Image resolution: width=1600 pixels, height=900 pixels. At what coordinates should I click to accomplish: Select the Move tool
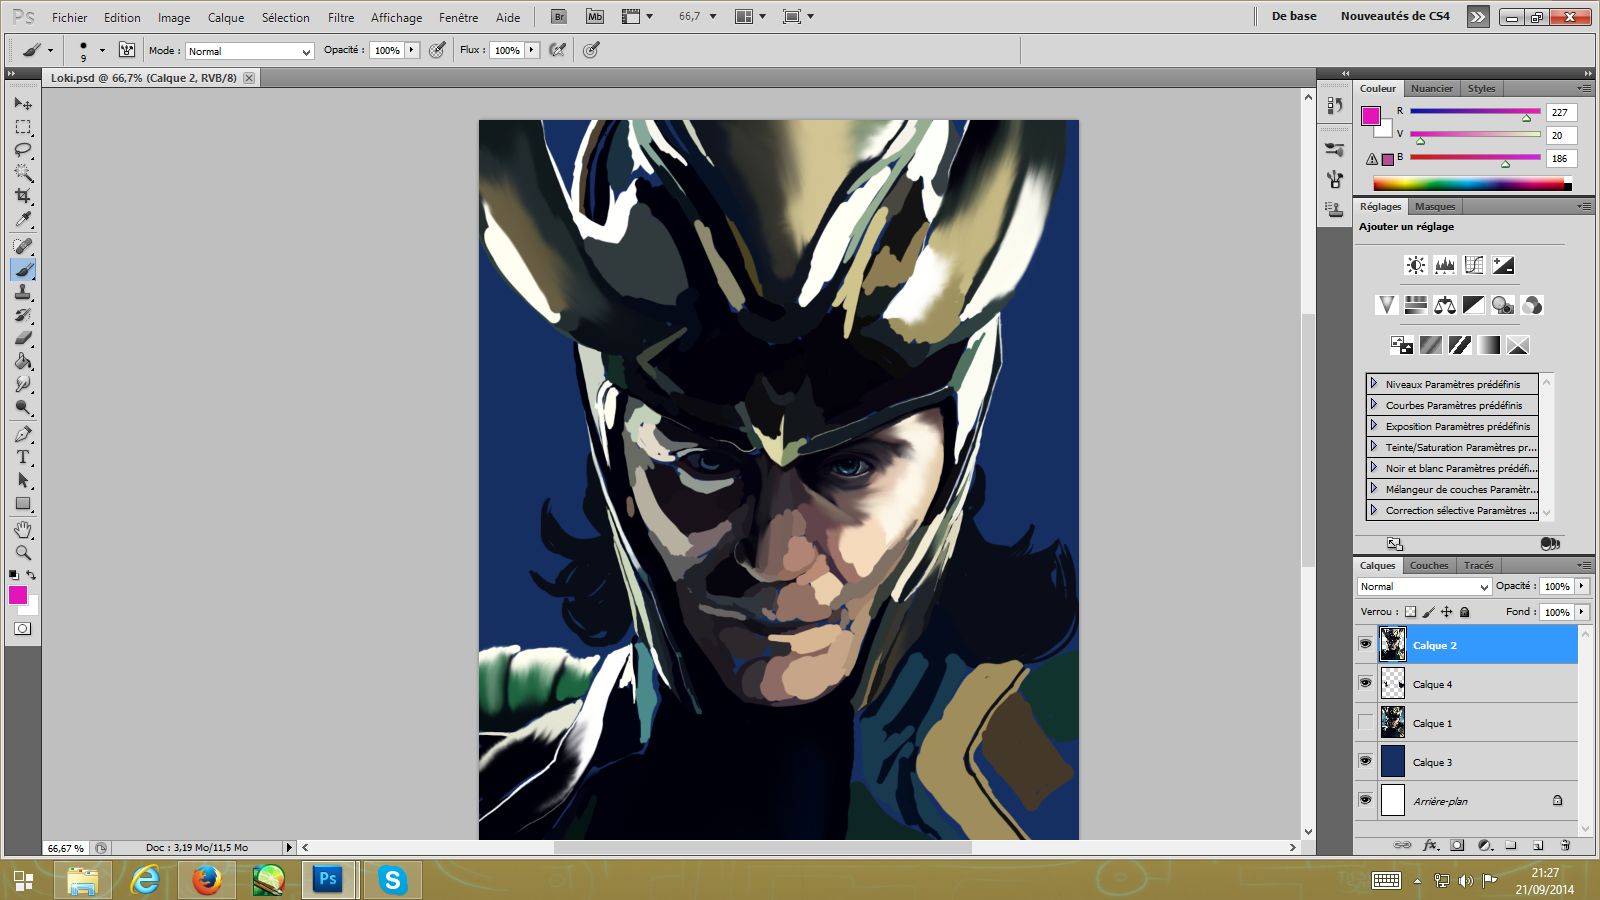[x=23, y=103]
